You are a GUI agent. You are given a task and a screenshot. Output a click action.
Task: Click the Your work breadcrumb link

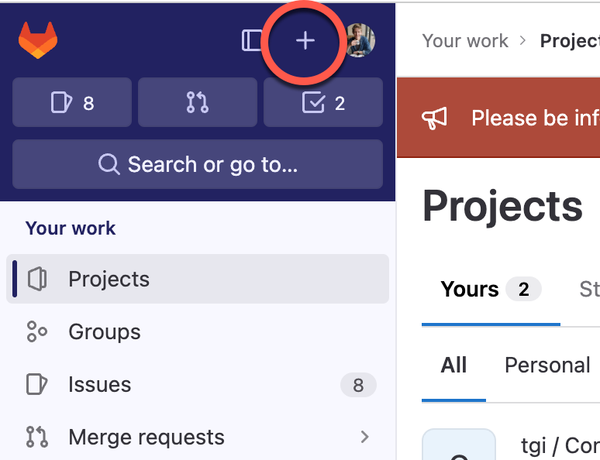pyautogui.click(x=465, y=41)
